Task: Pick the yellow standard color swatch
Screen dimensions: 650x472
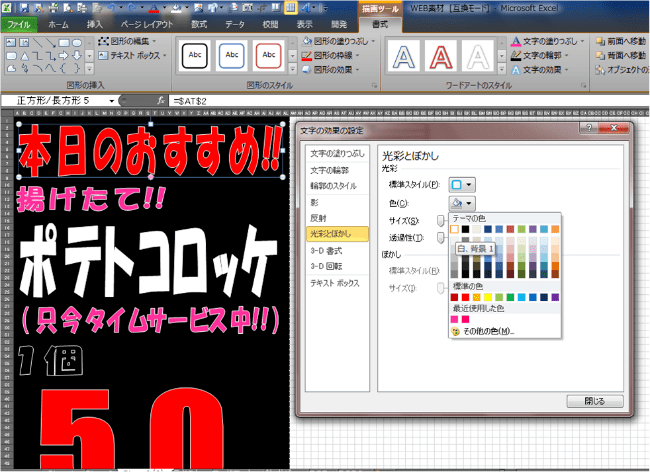Action: click(488, 297)
